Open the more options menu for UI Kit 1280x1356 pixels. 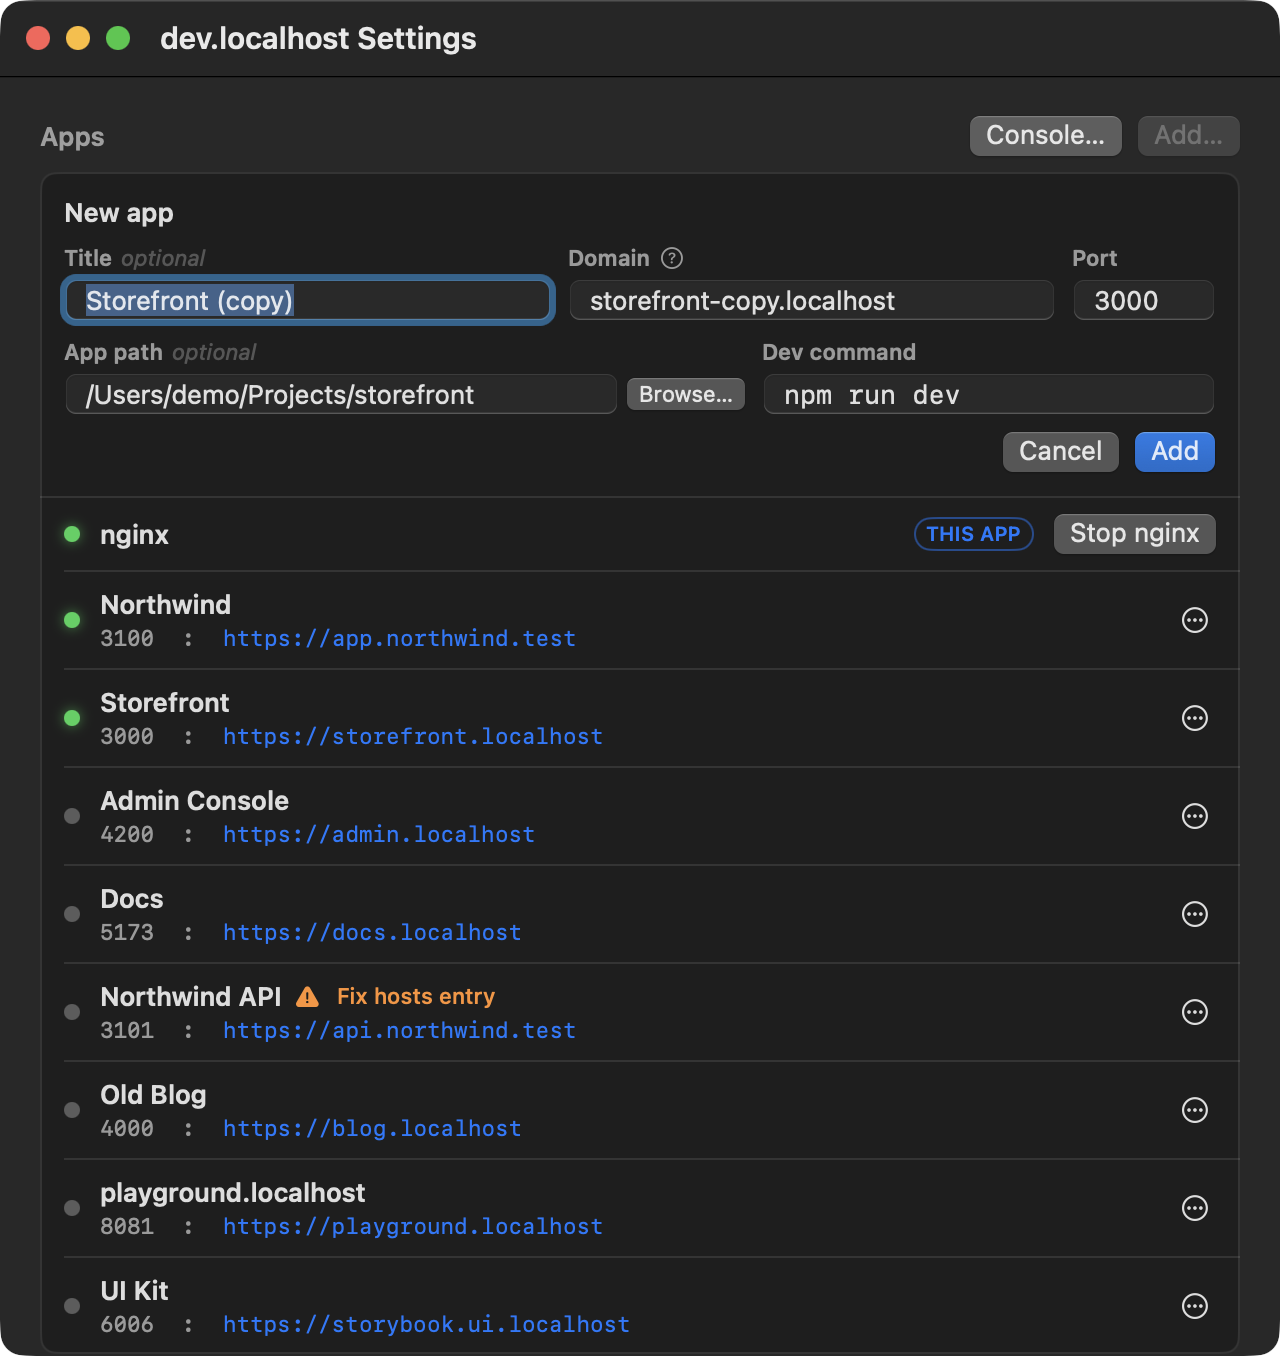click(1195, 1306)
